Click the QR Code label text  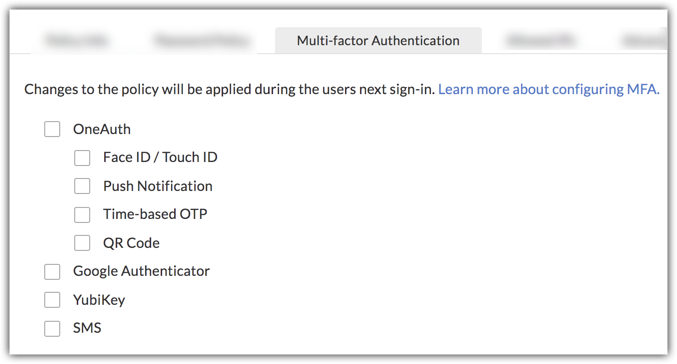point(131,243)
